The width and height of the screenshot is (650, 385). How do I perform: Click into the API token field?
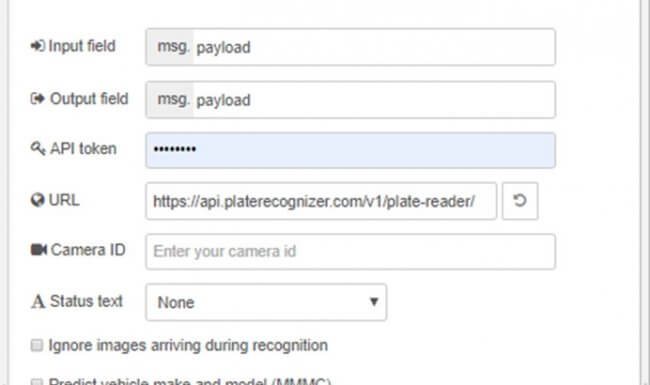(x=350, y=150)
